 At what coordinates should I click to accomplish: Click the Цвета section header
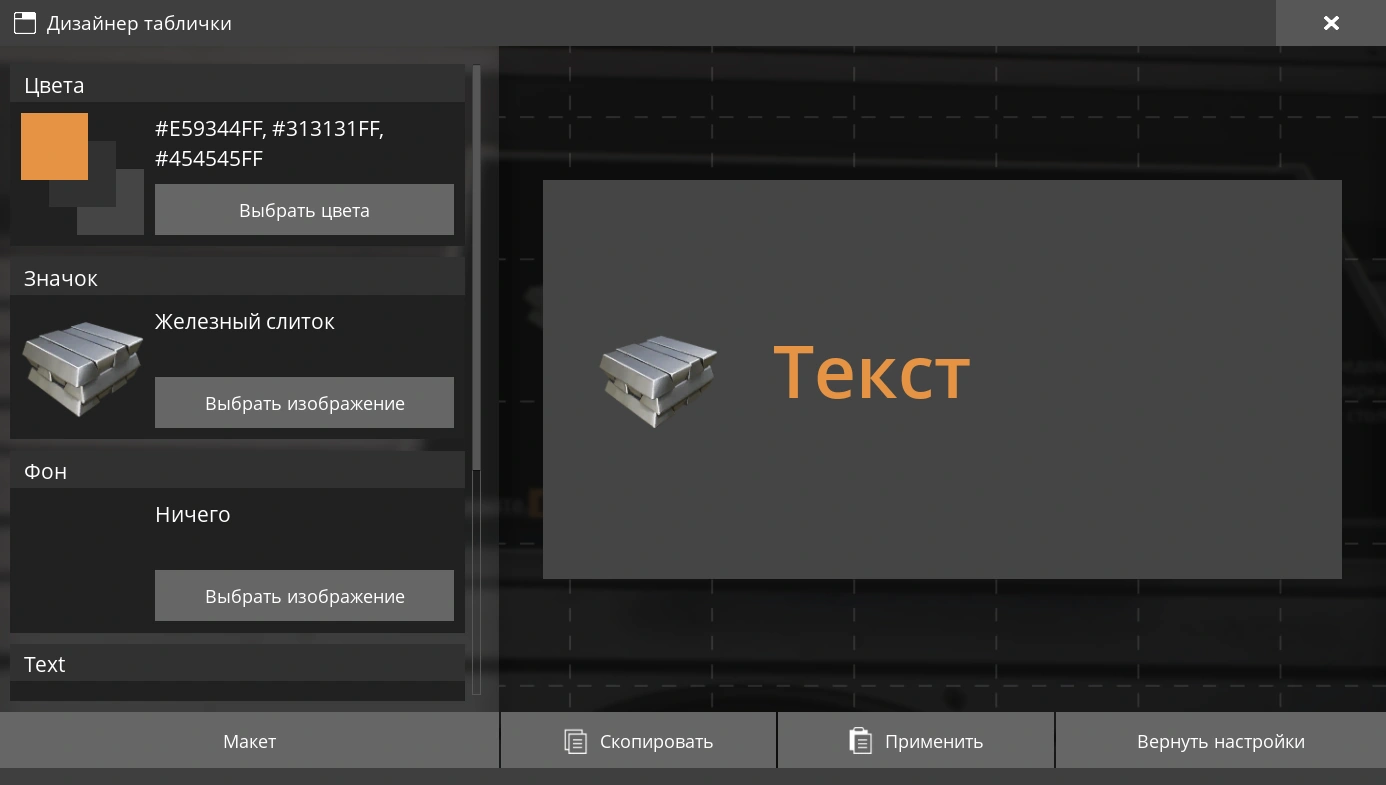tap(237, 85)
